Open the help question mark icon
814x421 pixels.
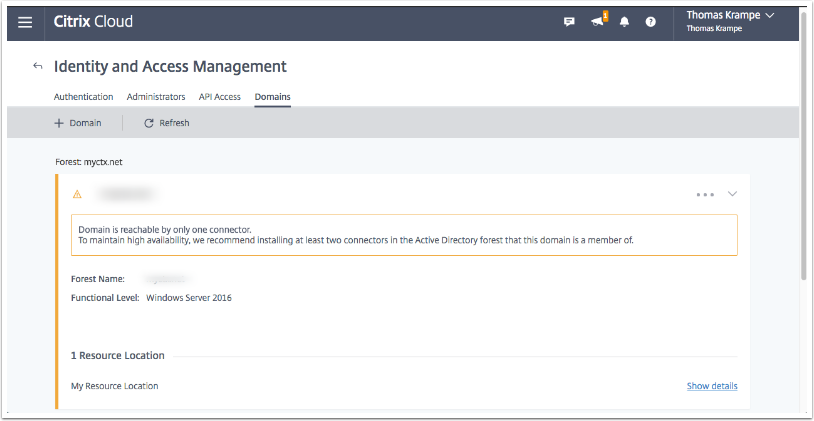pyautogui.click(x=650, y=22)
